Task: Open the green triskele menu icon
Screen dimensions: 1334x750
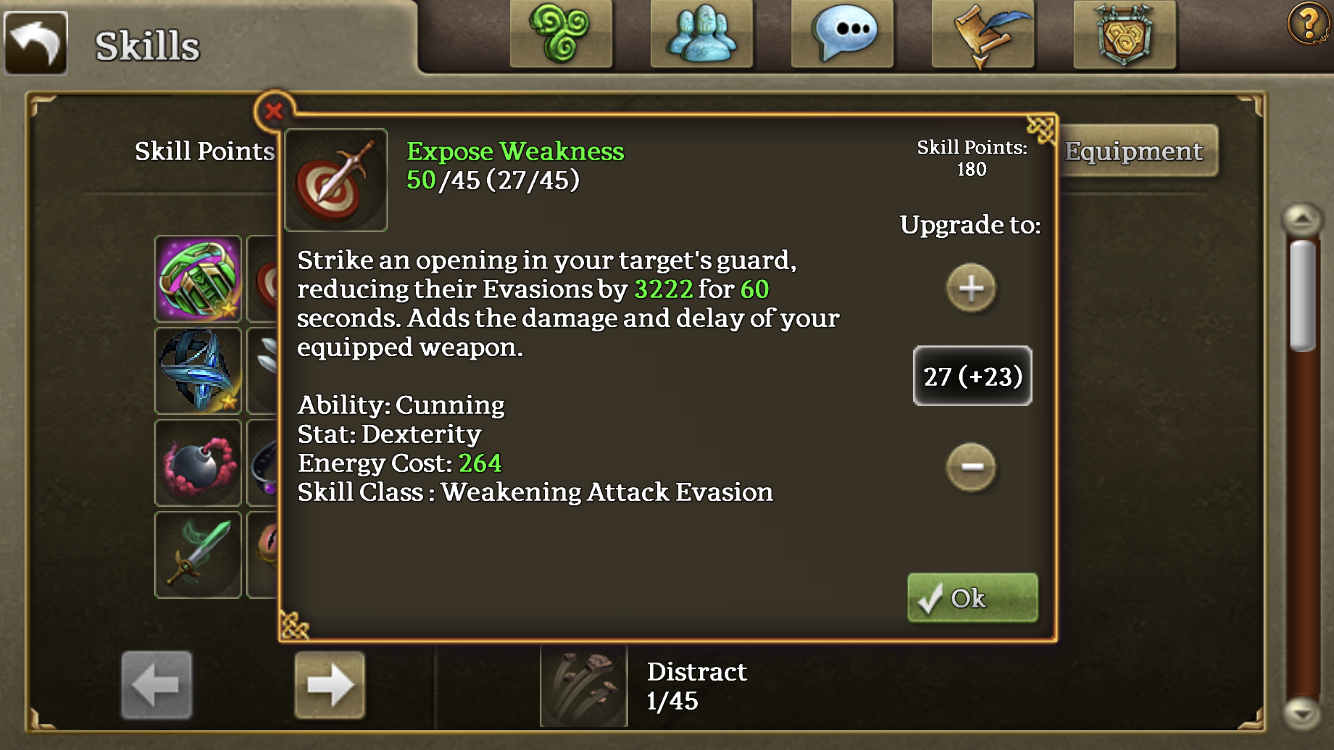Action: click(561, 34)
